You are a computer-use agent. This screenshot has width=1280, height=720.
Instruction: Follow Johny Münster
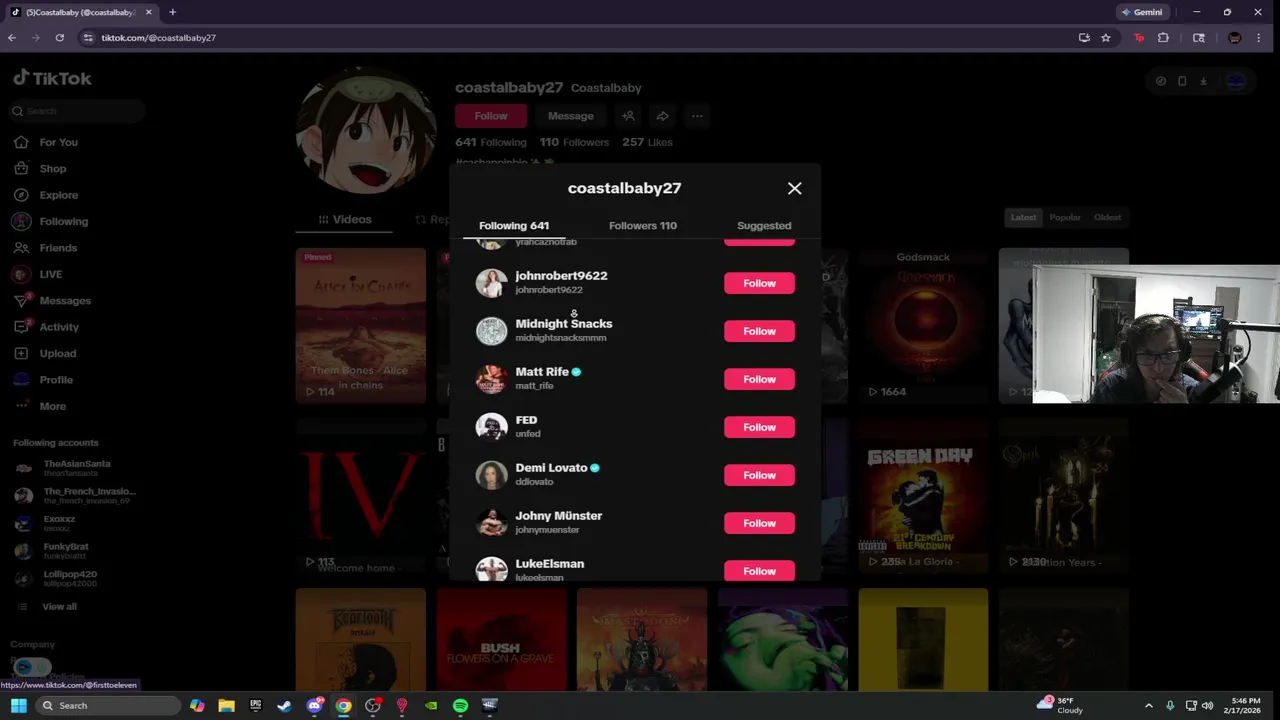pos(759,523)
